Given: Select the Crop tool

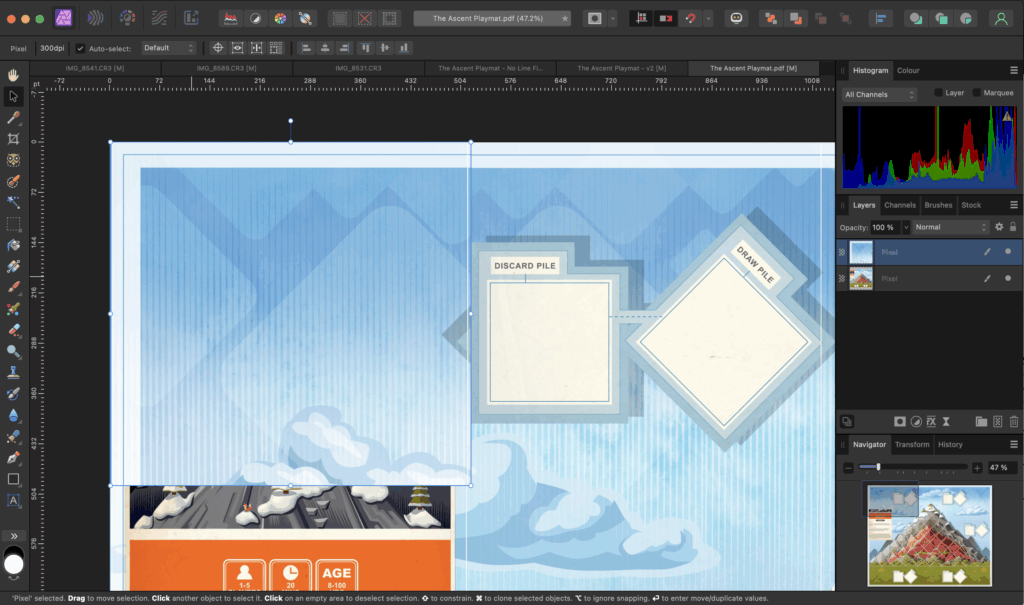Looking at the screenshot, I should [13, 139].
